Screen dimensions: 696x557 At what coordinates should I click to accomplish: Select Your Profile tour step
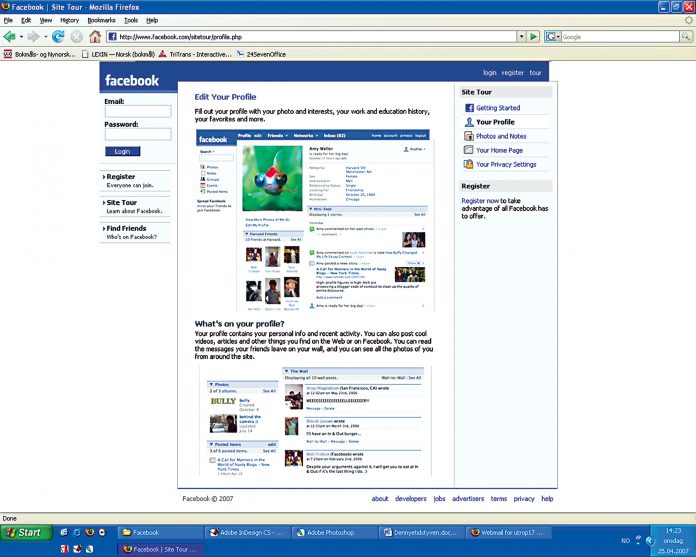click(x=495, y=122)
